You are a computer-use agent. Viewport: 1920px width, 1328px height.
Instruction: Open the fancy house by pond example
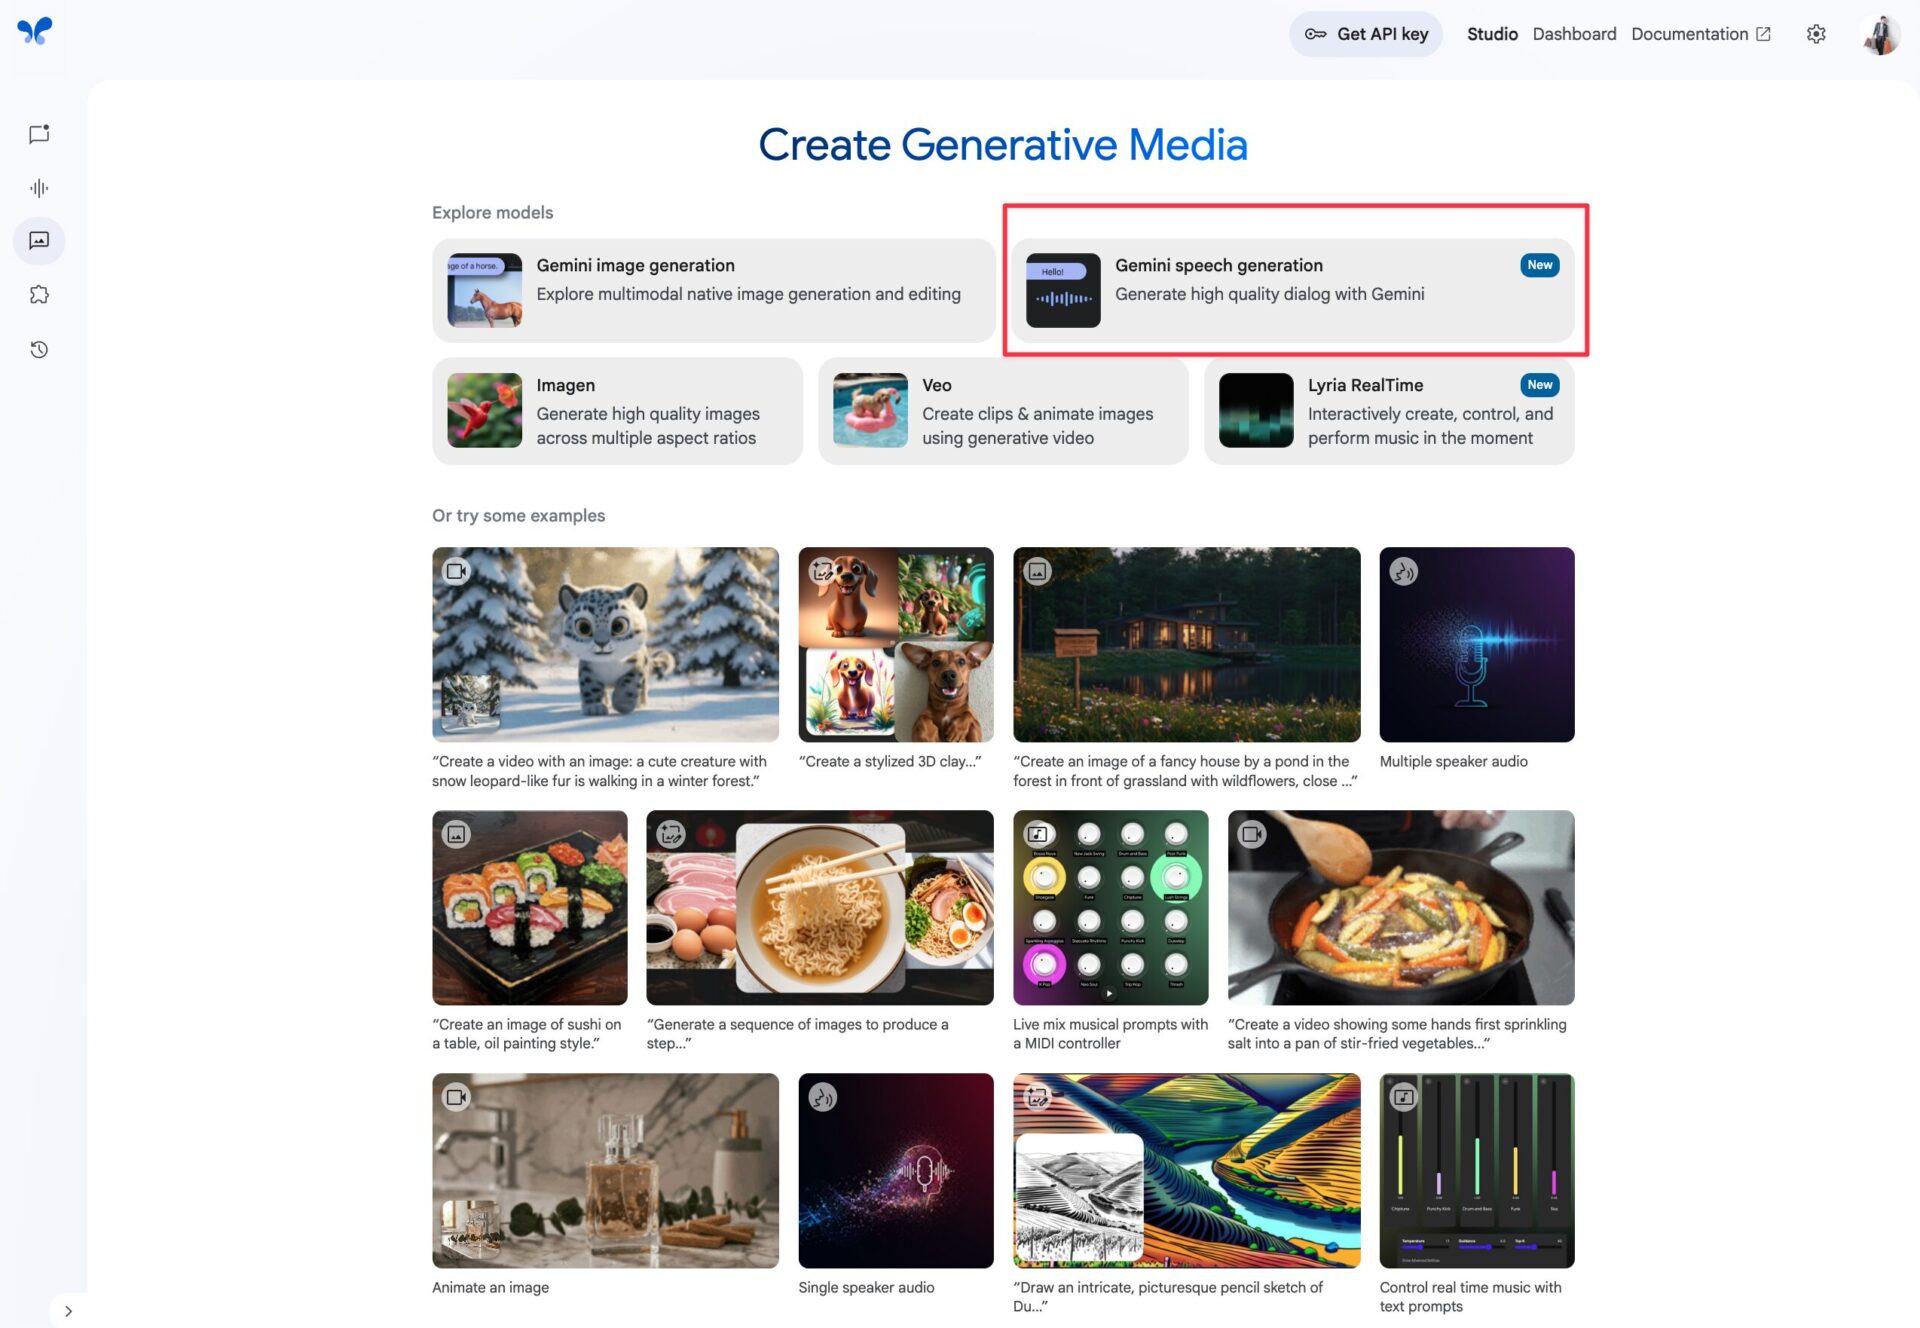(x=1186, y=644)
